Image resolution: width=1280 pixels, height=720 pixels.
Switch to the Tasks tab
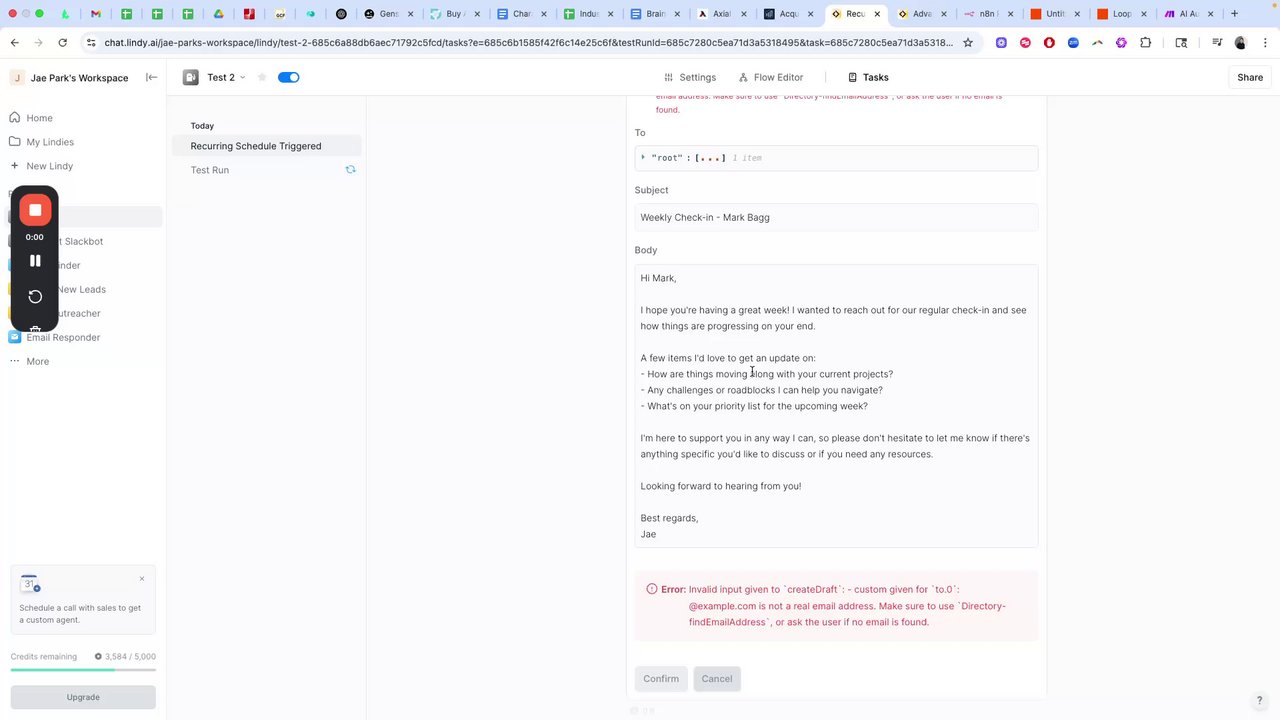click(x=868, y=77)
